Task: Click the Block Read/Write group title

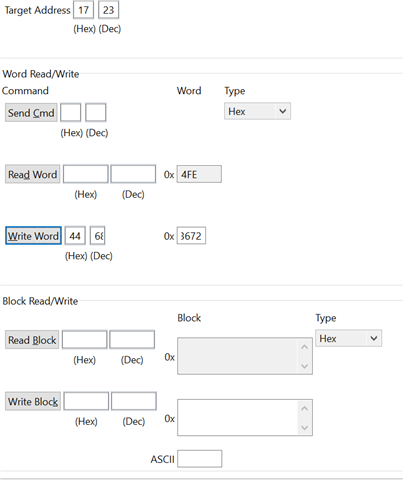Action: (x=40, y=301)
